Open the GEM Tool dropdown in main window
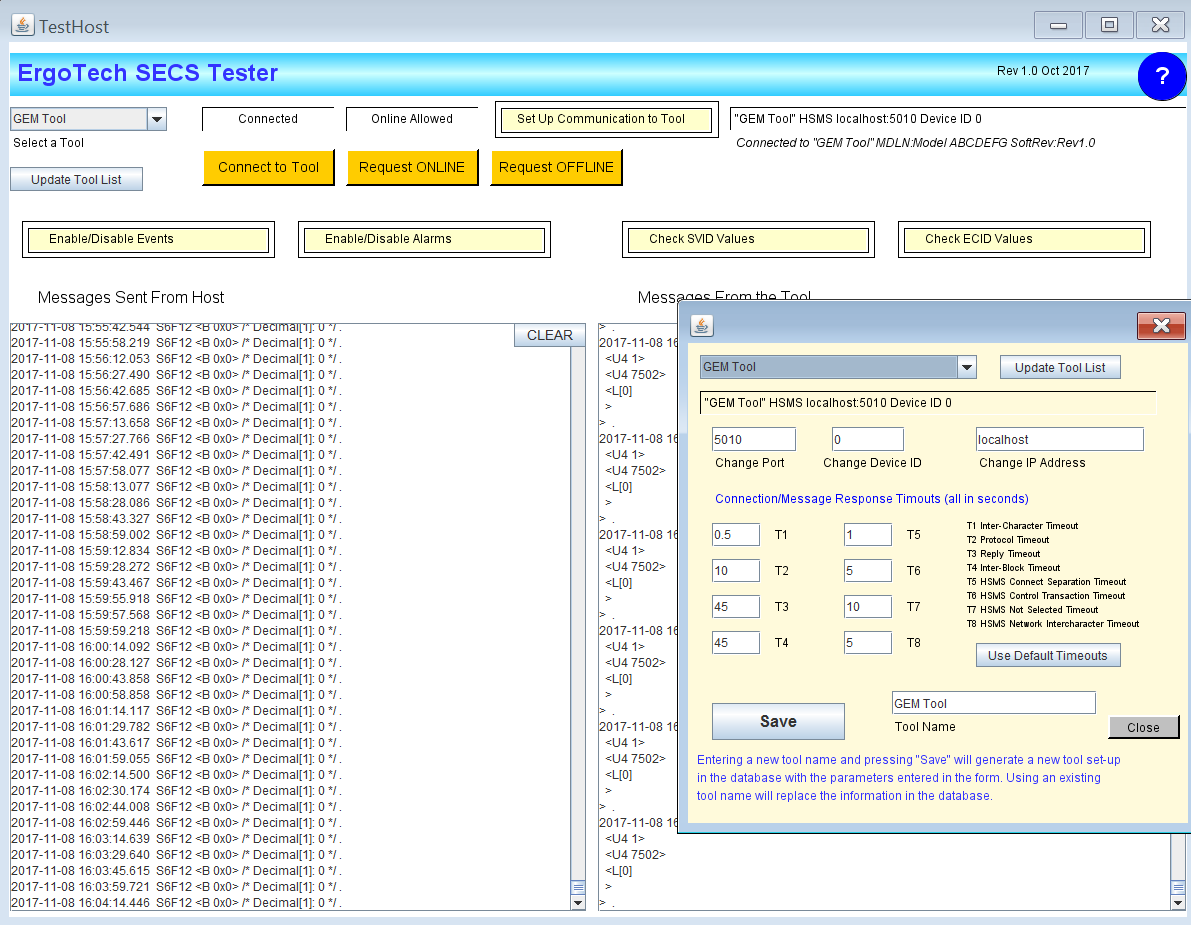The image size is (1191, 925). pyautogui.click(x=157, y=120)
